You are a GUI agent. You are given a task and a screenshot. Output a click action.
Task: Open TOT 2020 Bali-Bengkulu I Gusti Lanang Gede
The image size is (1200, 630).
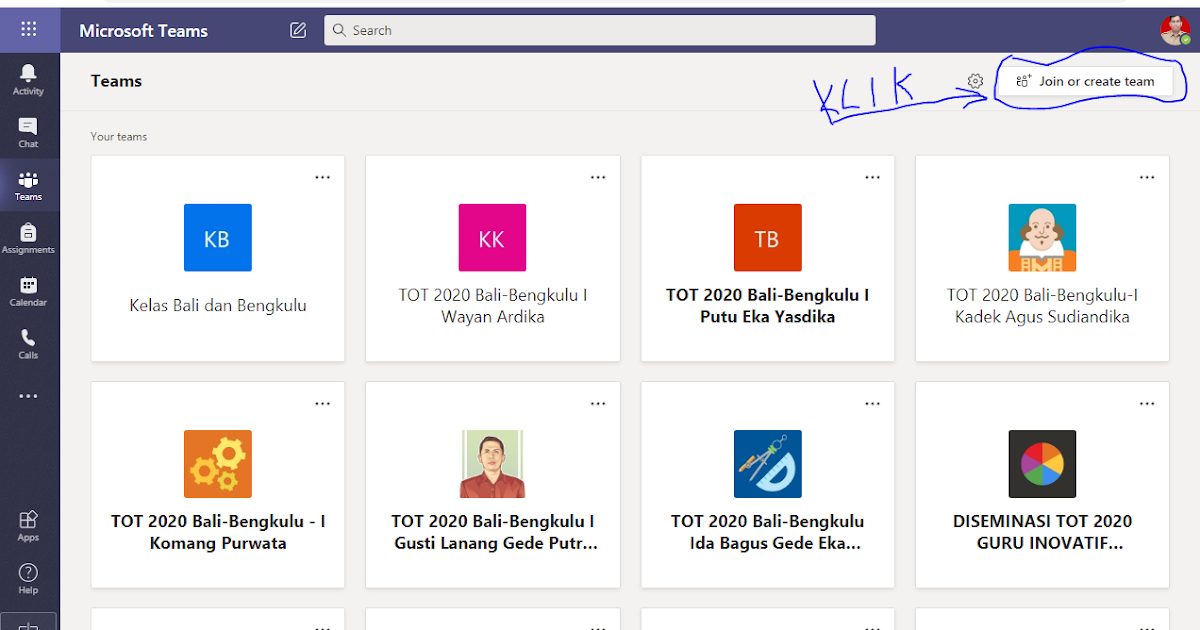tap(493, 532)
